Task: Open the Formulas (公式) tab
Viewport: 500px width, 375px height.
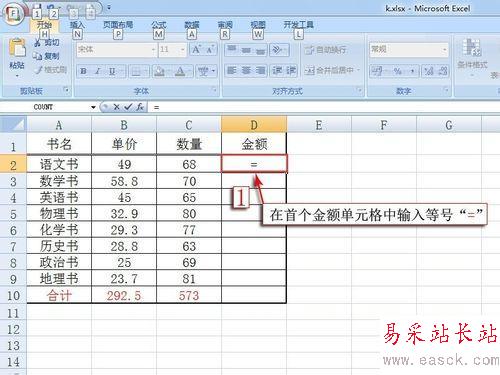Action: [x=159, y=25]
